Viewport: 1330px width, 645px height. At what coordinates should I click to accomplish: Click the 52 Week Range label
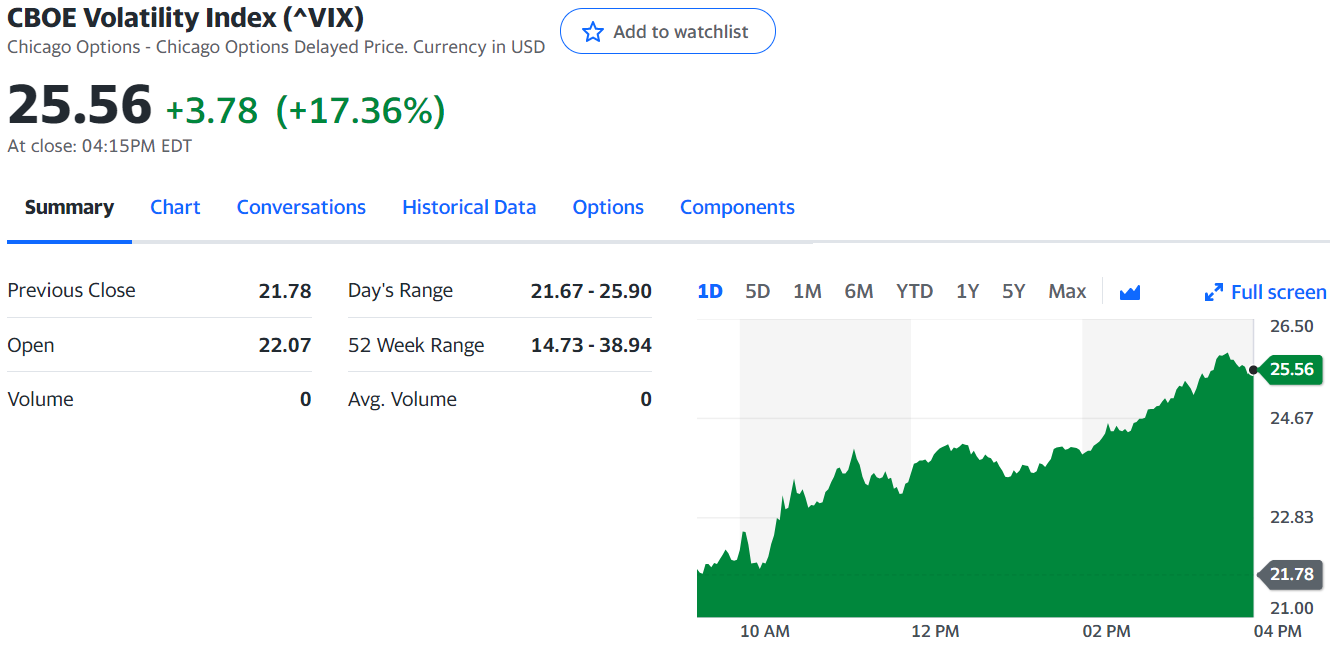(416, 345)
